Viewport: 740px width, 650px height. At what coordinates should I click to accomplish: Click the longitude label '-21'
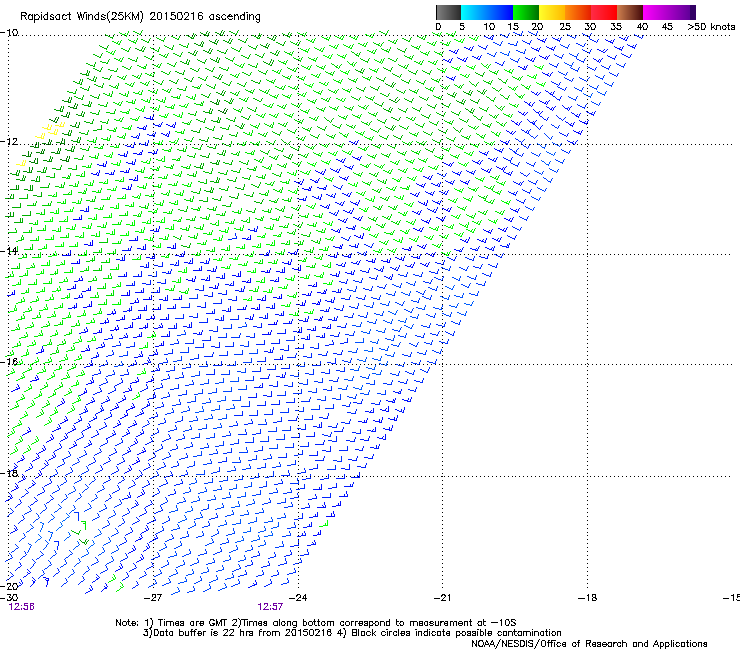tap(443, 598)
